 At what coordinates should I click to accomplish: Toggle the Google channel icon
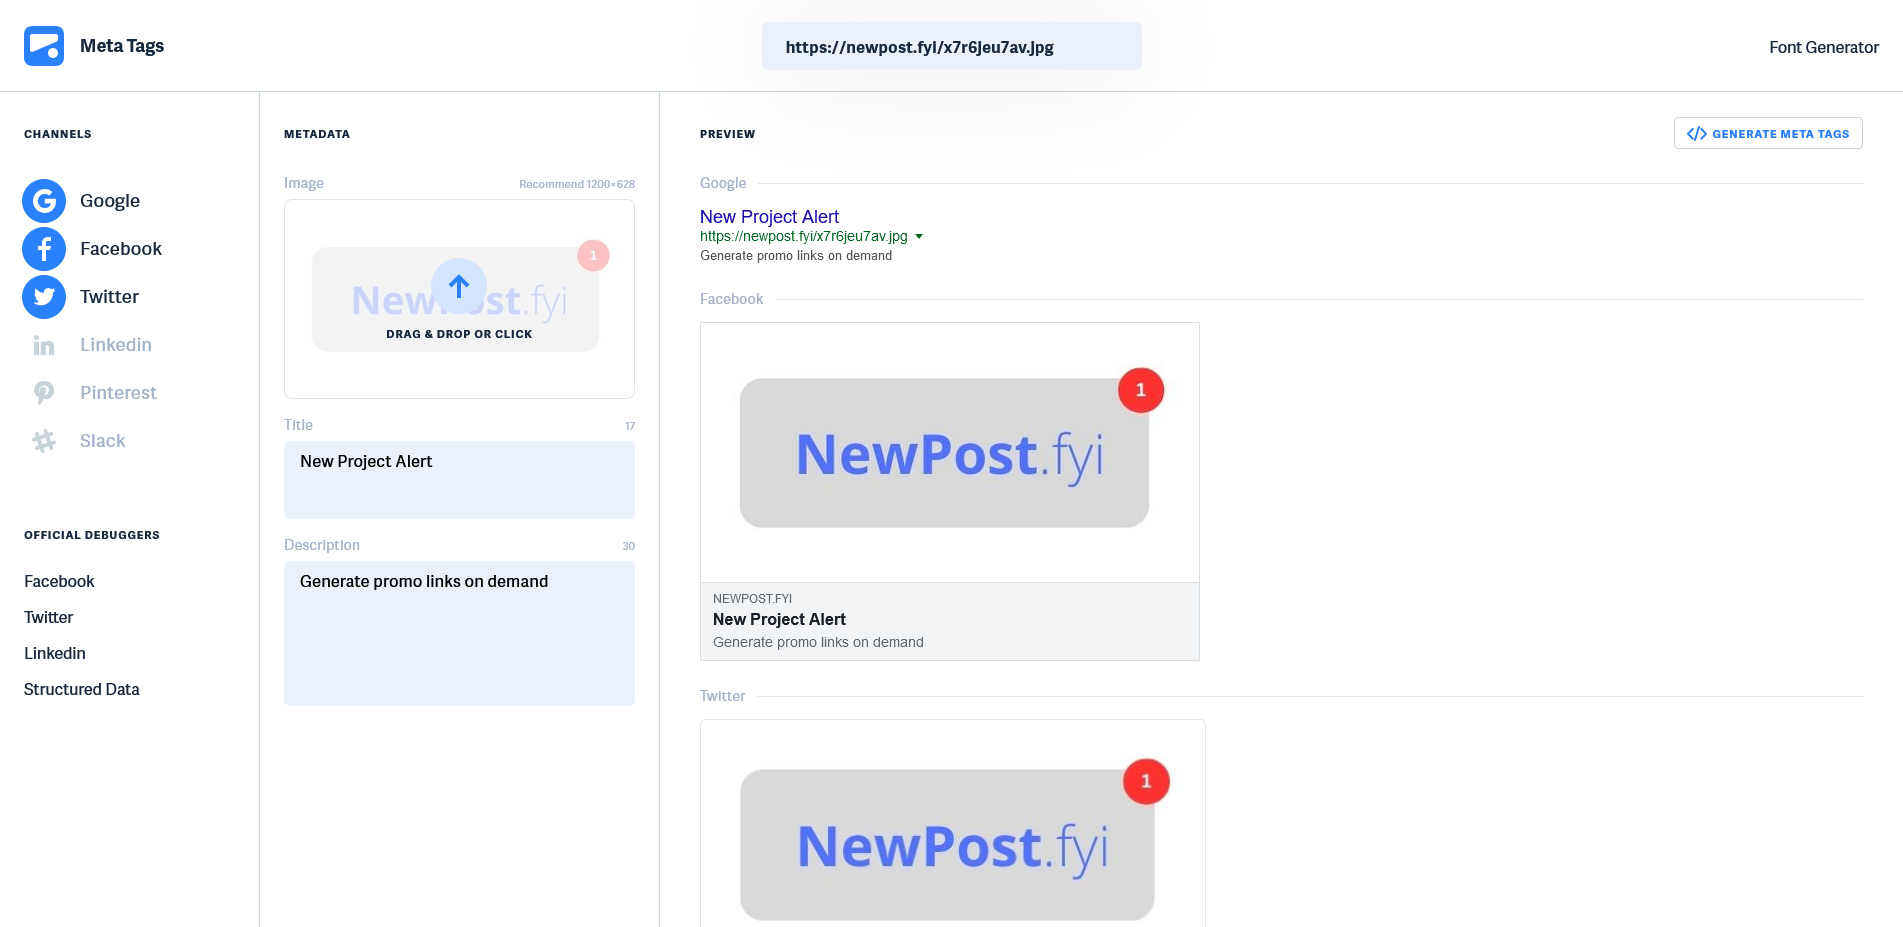44,201
